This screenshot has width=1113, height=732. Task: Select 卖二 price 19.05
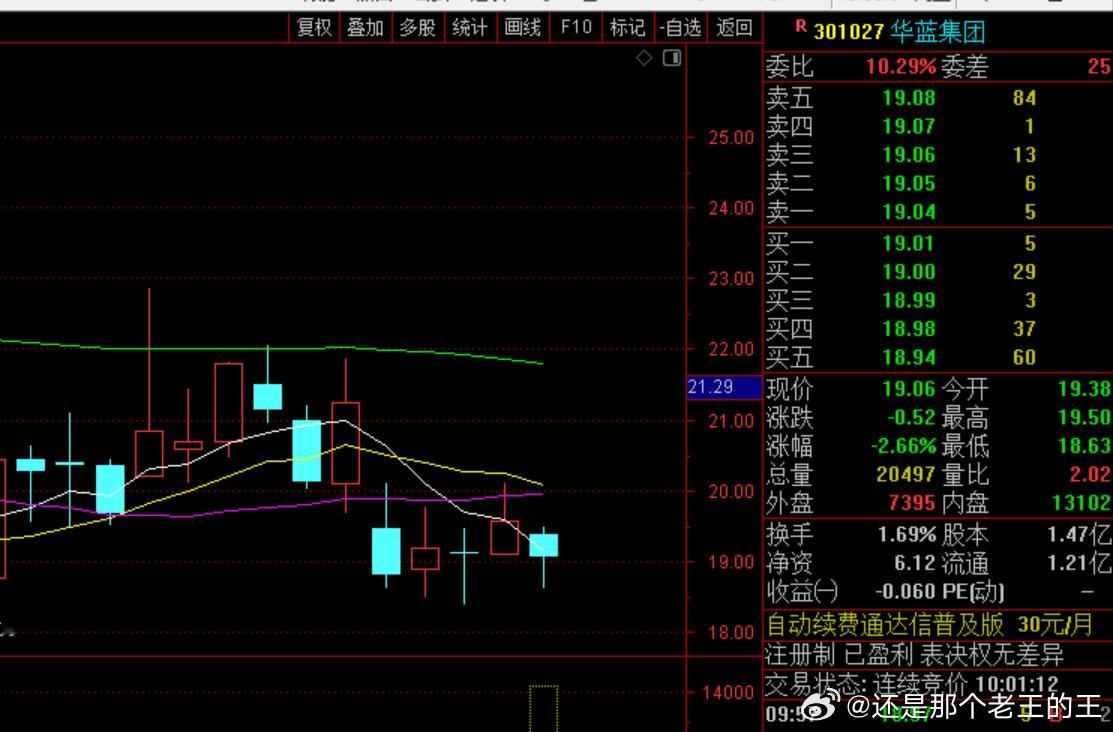[x=909, y=183]
